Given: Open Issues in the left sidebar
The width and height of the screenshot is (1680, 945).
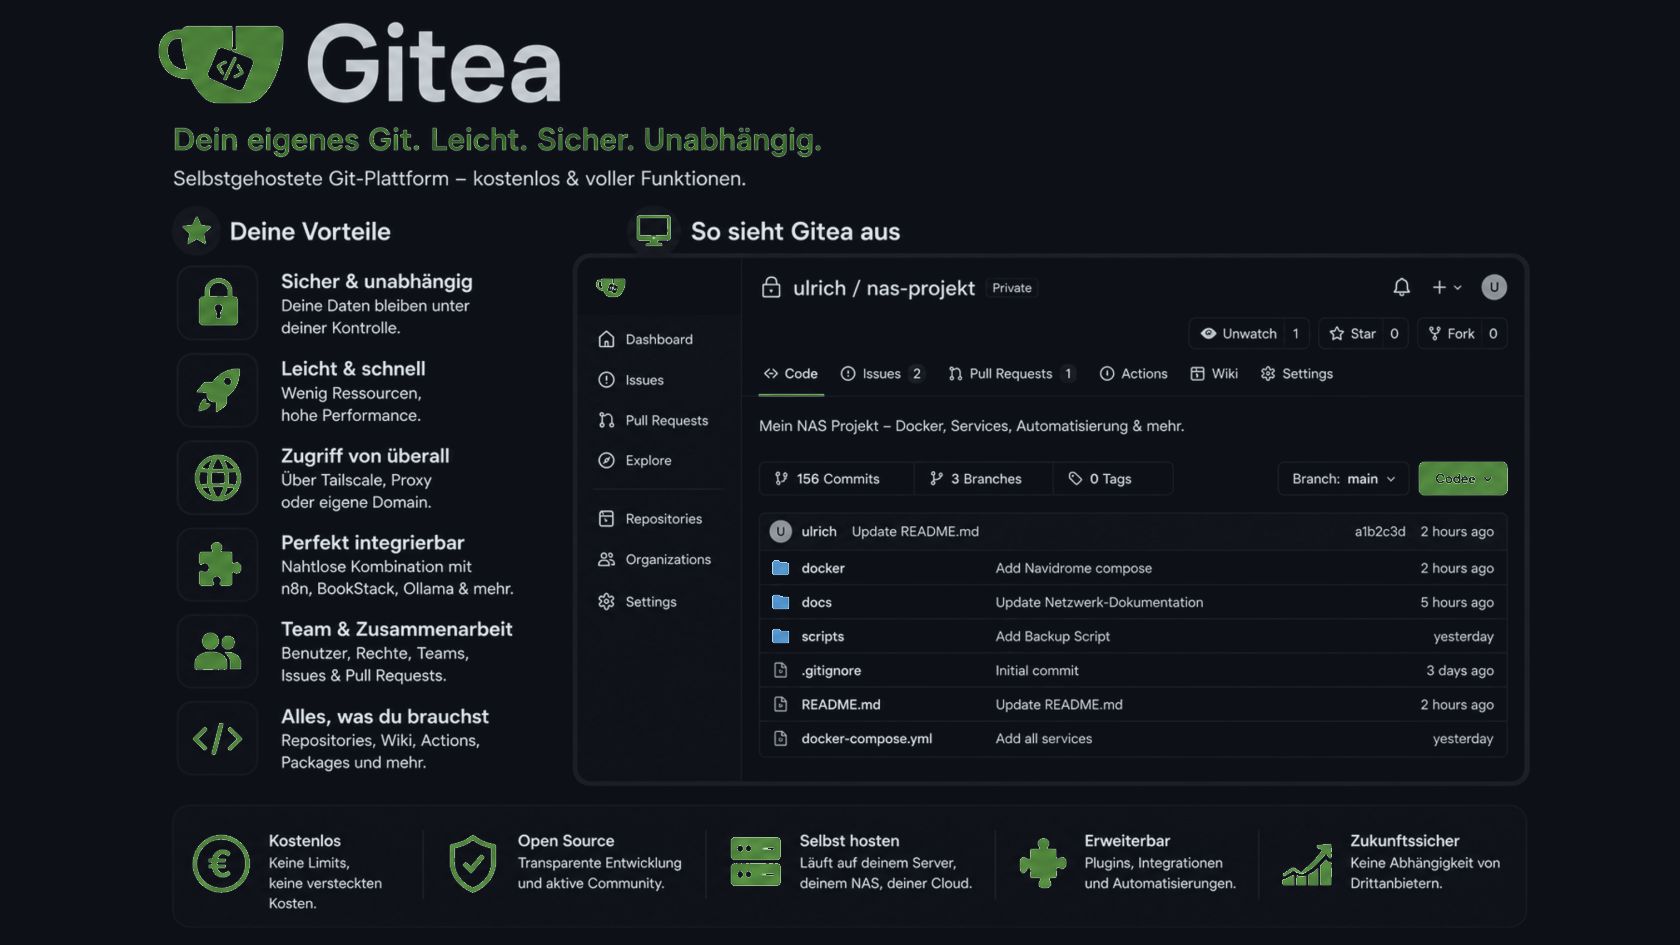Looking at the screenshot, I should [631, 380].
